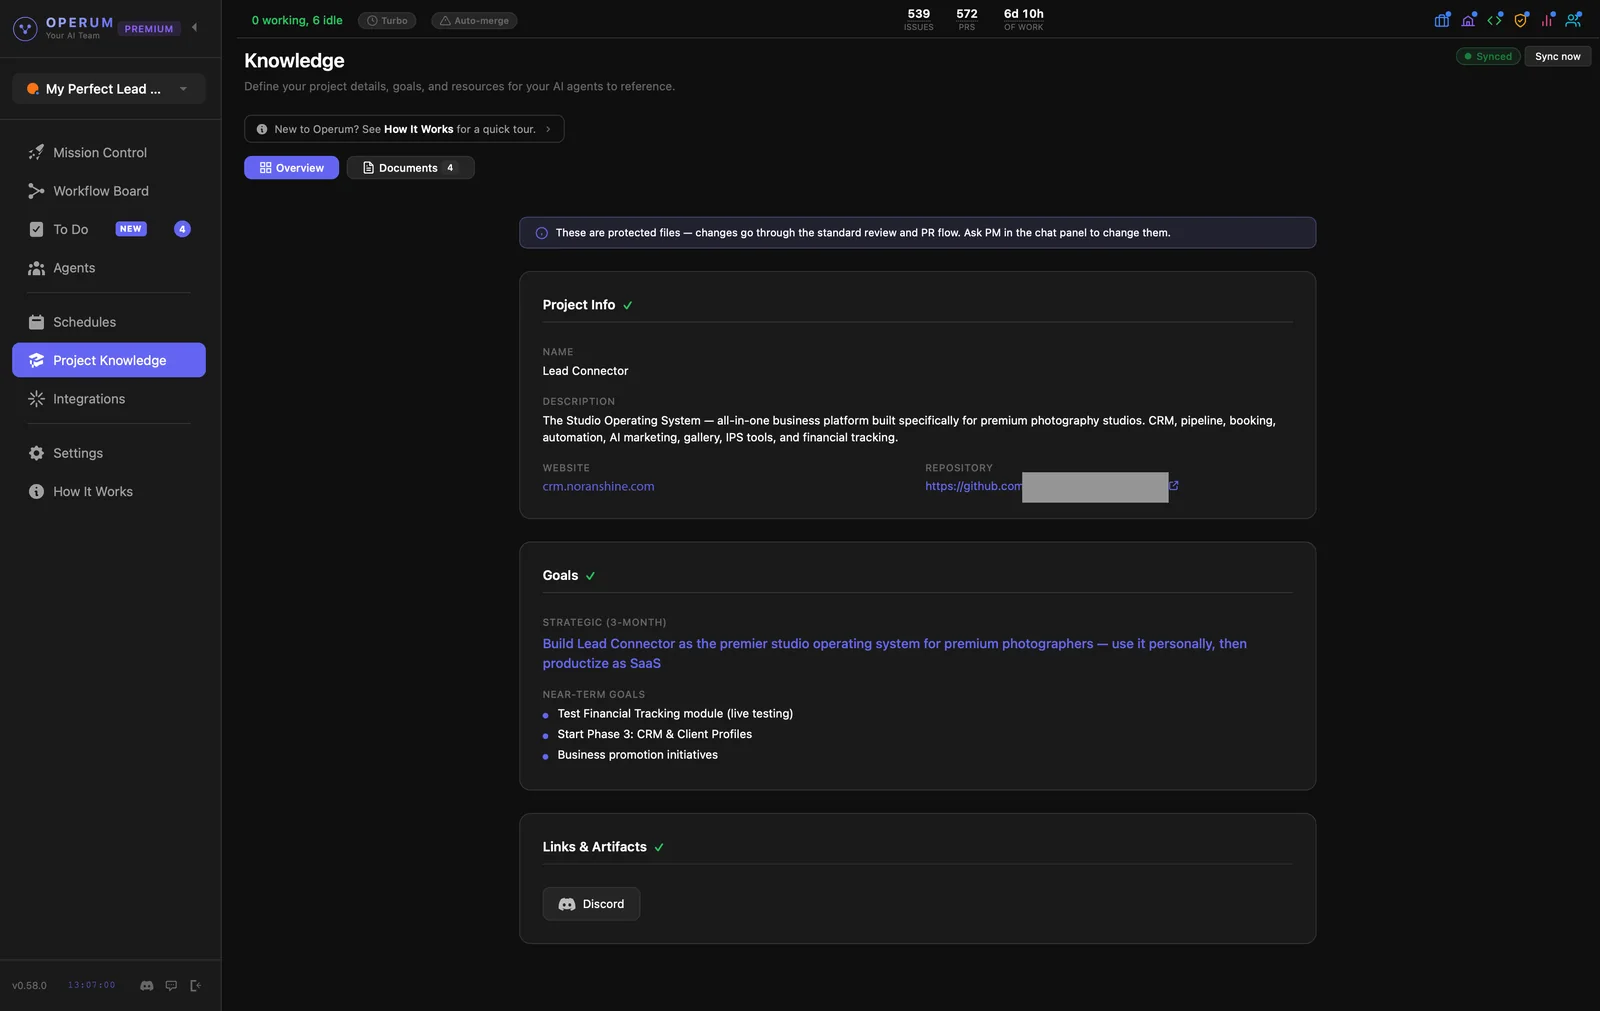Click the strategic goal text

pyautogui.click(x=895, y=654)
